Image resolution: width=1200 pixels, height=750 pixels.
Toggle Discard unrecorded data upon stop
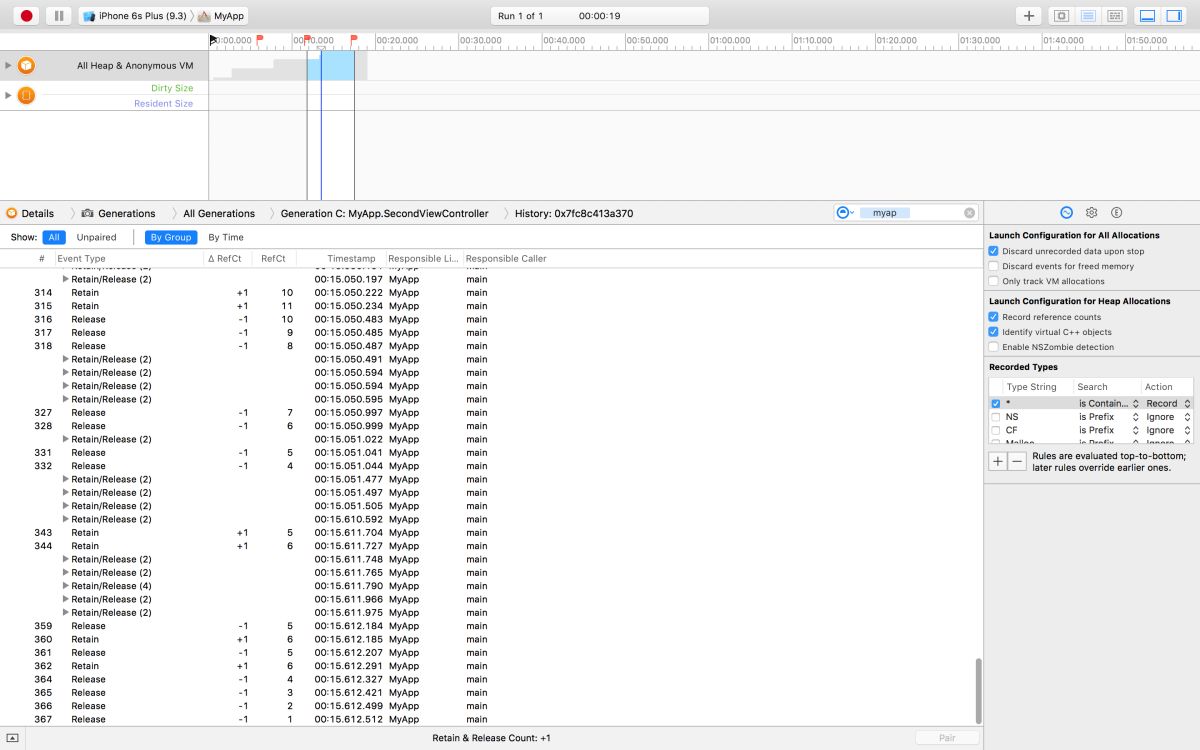pyautogui.click(x=993, y=251)
